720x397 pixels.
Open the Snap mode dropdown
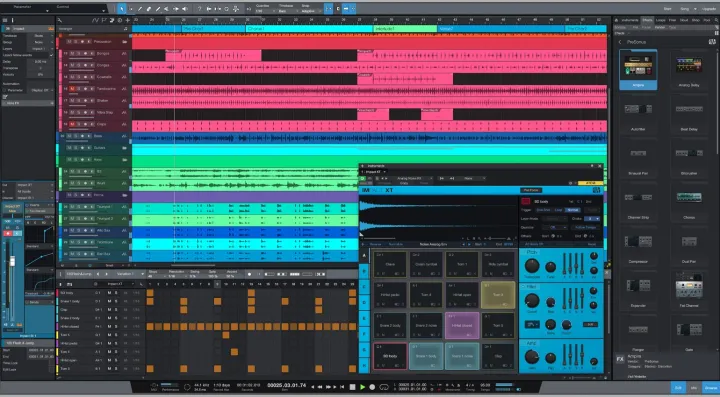(311, 11)
